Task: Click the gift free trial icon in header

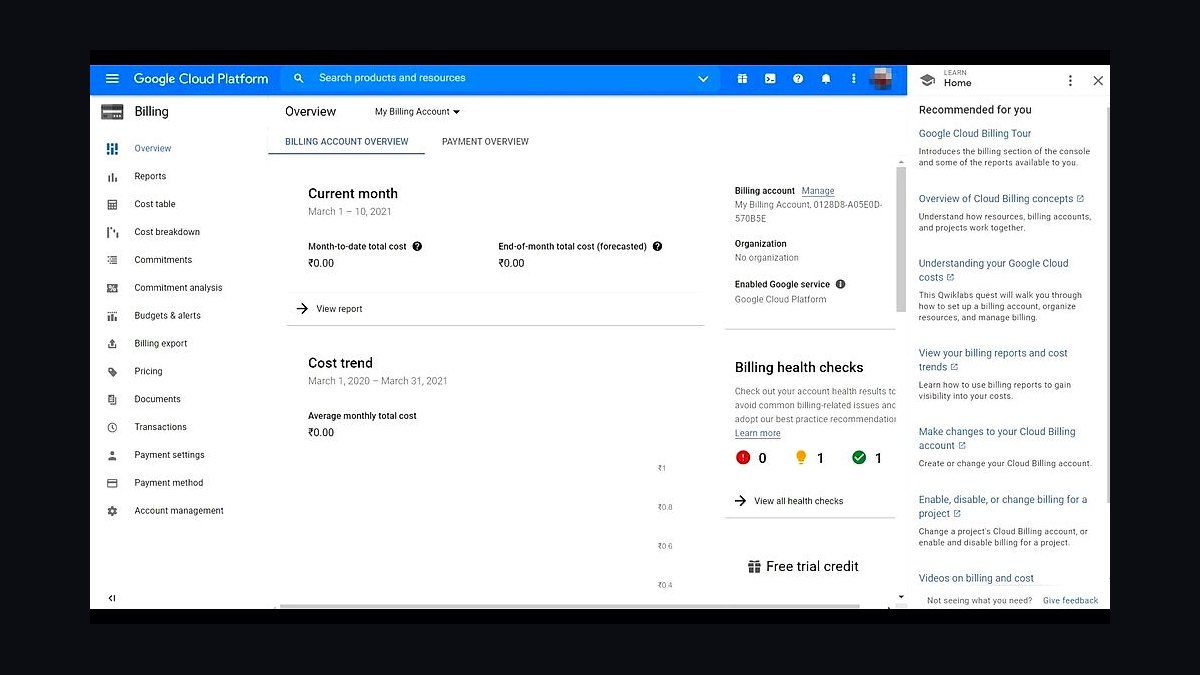Action: click(x=742, y=78)
